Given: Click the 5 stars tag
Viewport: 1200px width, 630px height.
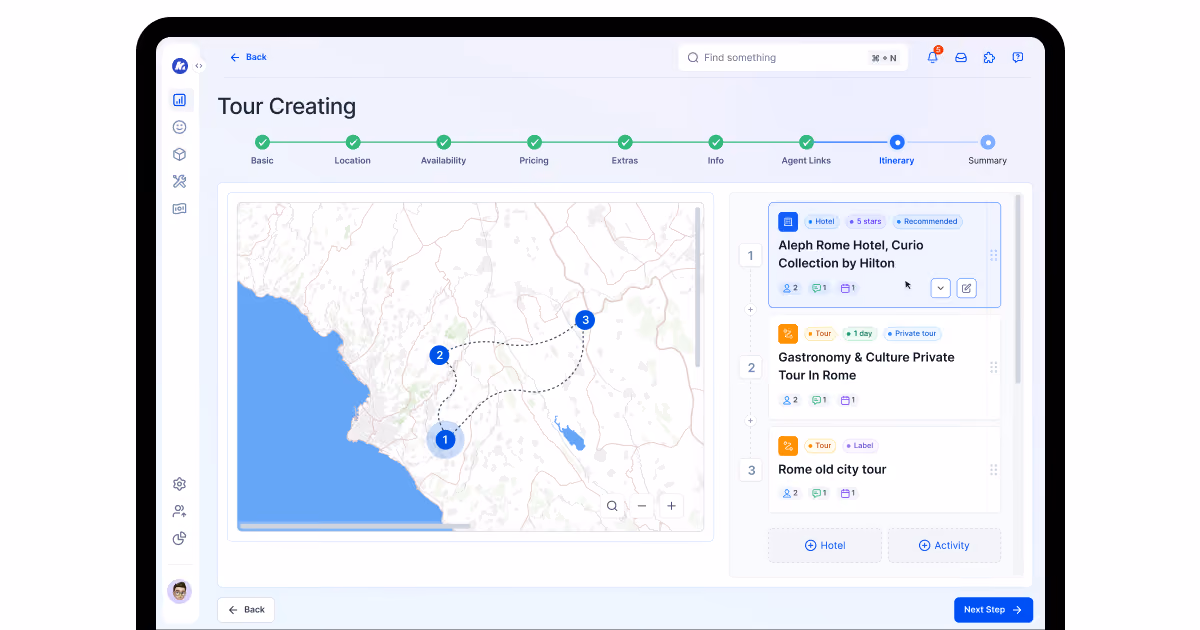Looking at the screenshot, I should tap(866, 222).
